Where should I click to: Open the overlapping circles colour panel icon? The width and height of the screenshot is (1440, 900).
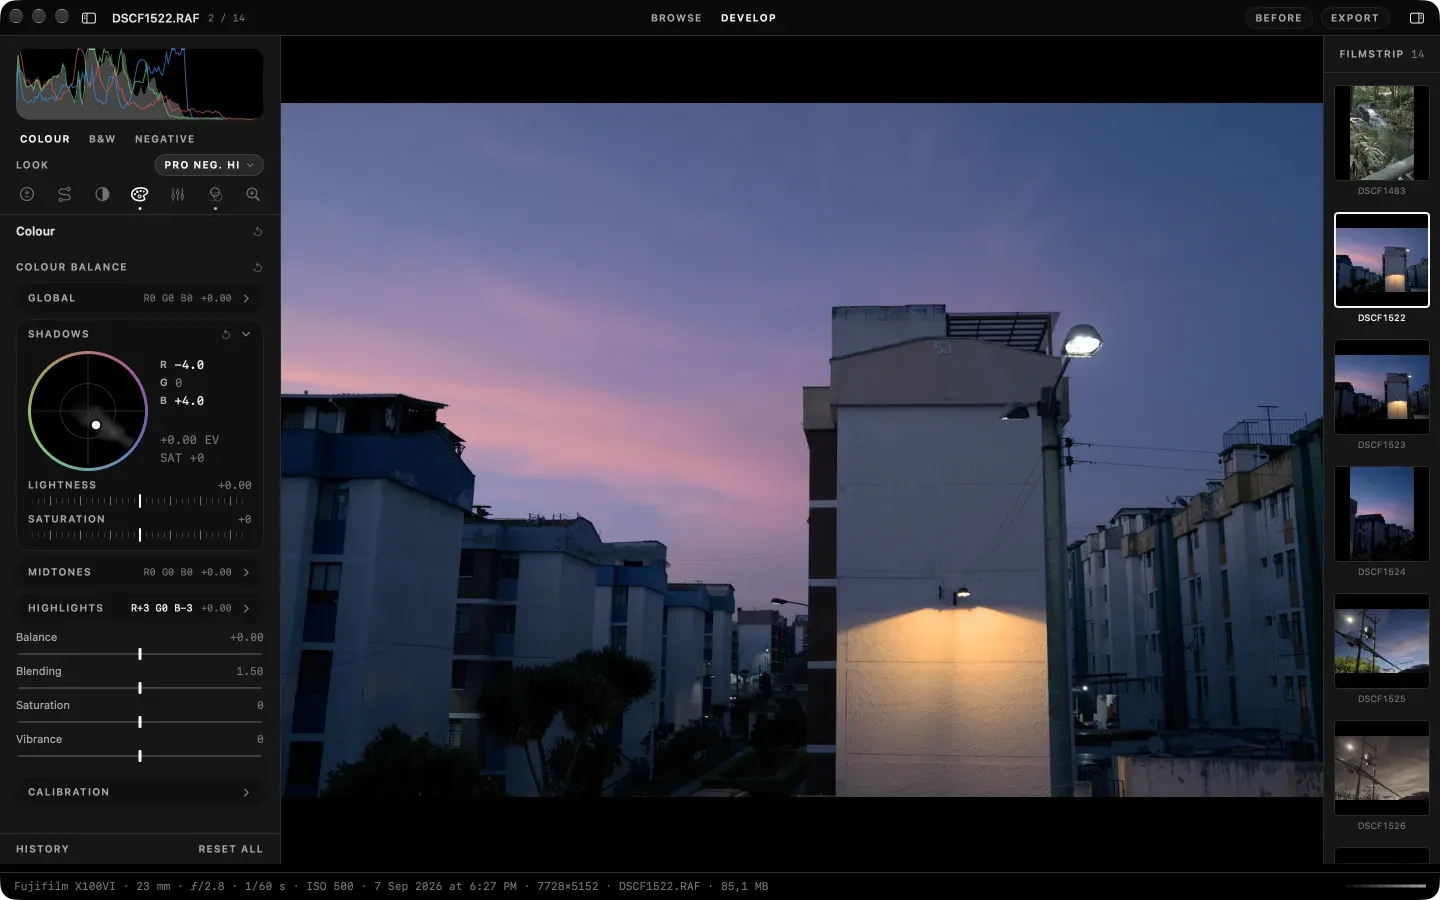(215, 195)
